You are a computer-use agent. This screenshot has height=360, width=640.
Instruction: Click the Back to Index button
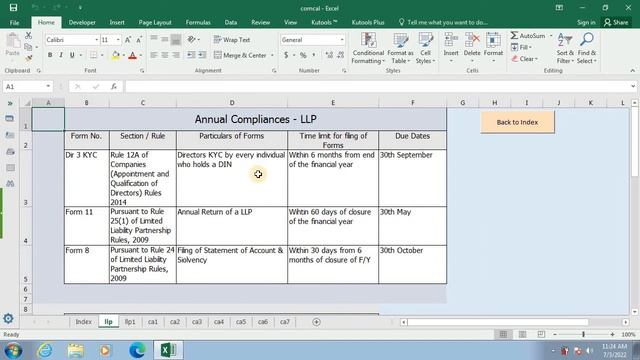(517, 122)
